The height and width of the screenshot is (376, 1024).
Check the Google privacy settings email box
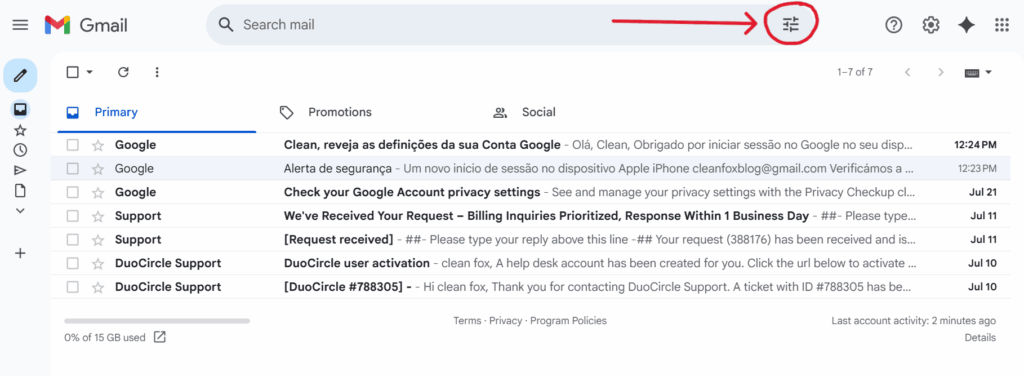click(72, 192)
